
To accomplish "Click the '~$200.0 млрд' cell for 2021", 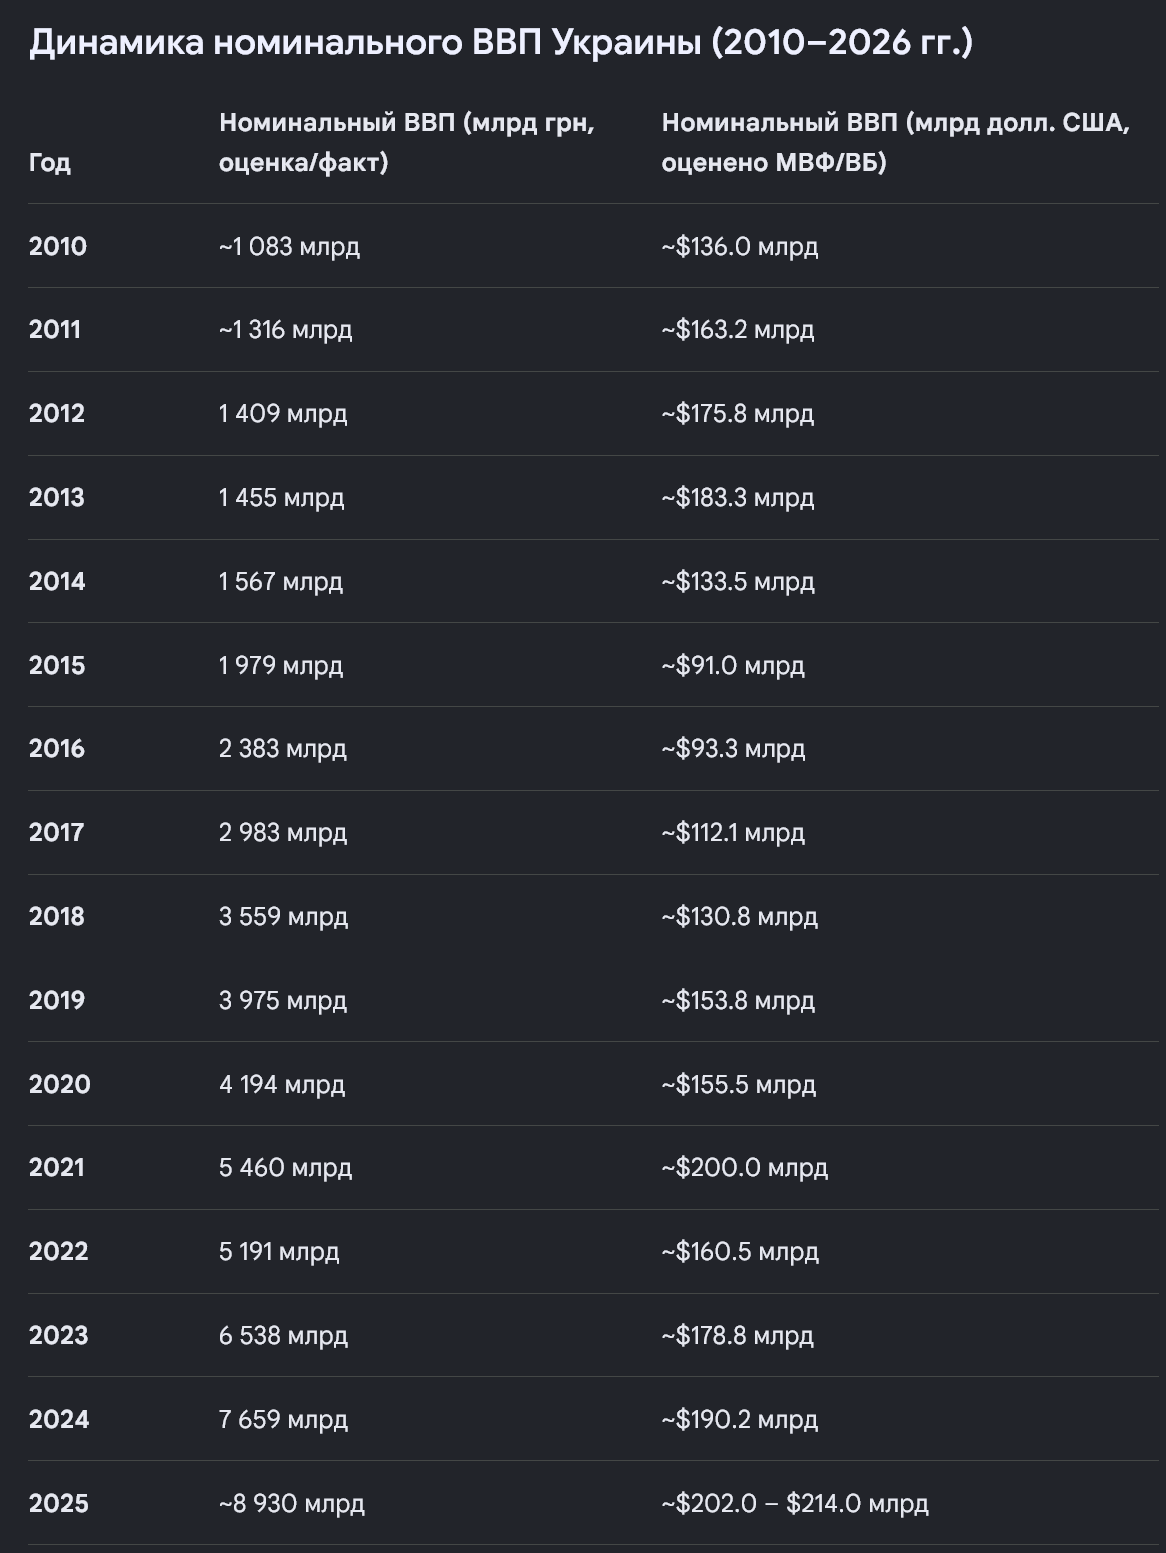I will pos(745,1168).
